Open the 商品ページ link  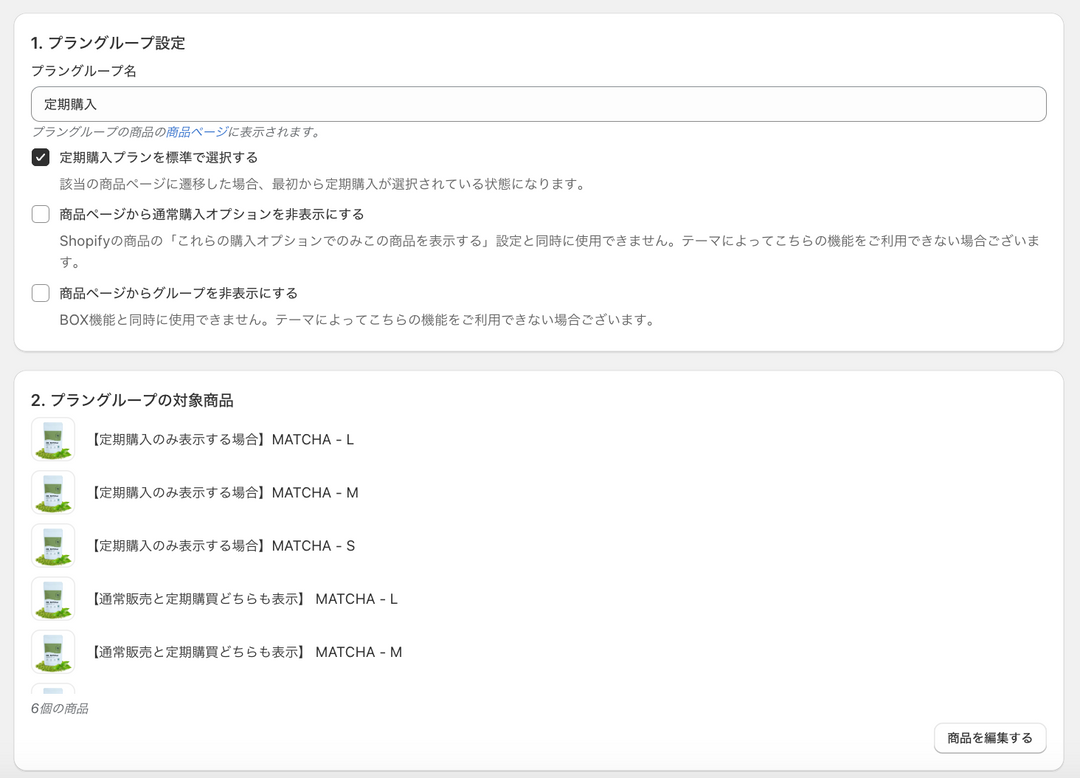[197, 132]
